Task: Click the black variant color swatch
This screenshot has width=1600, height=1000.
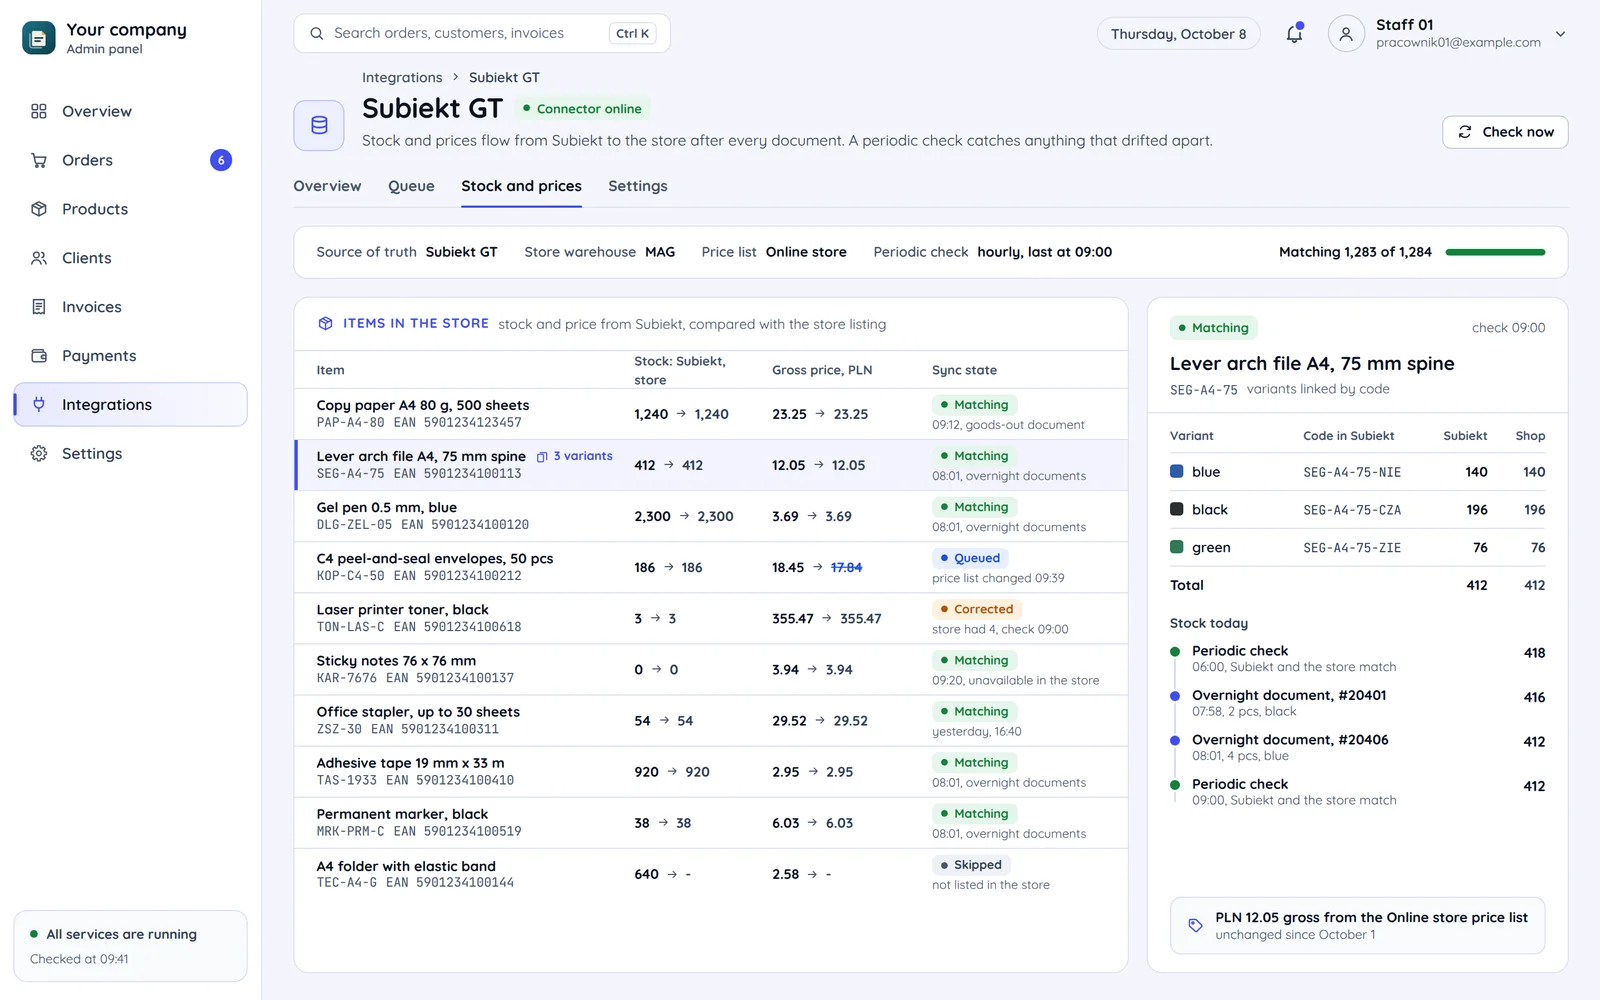Action: pyautogui.click(x=1177, y=509)
